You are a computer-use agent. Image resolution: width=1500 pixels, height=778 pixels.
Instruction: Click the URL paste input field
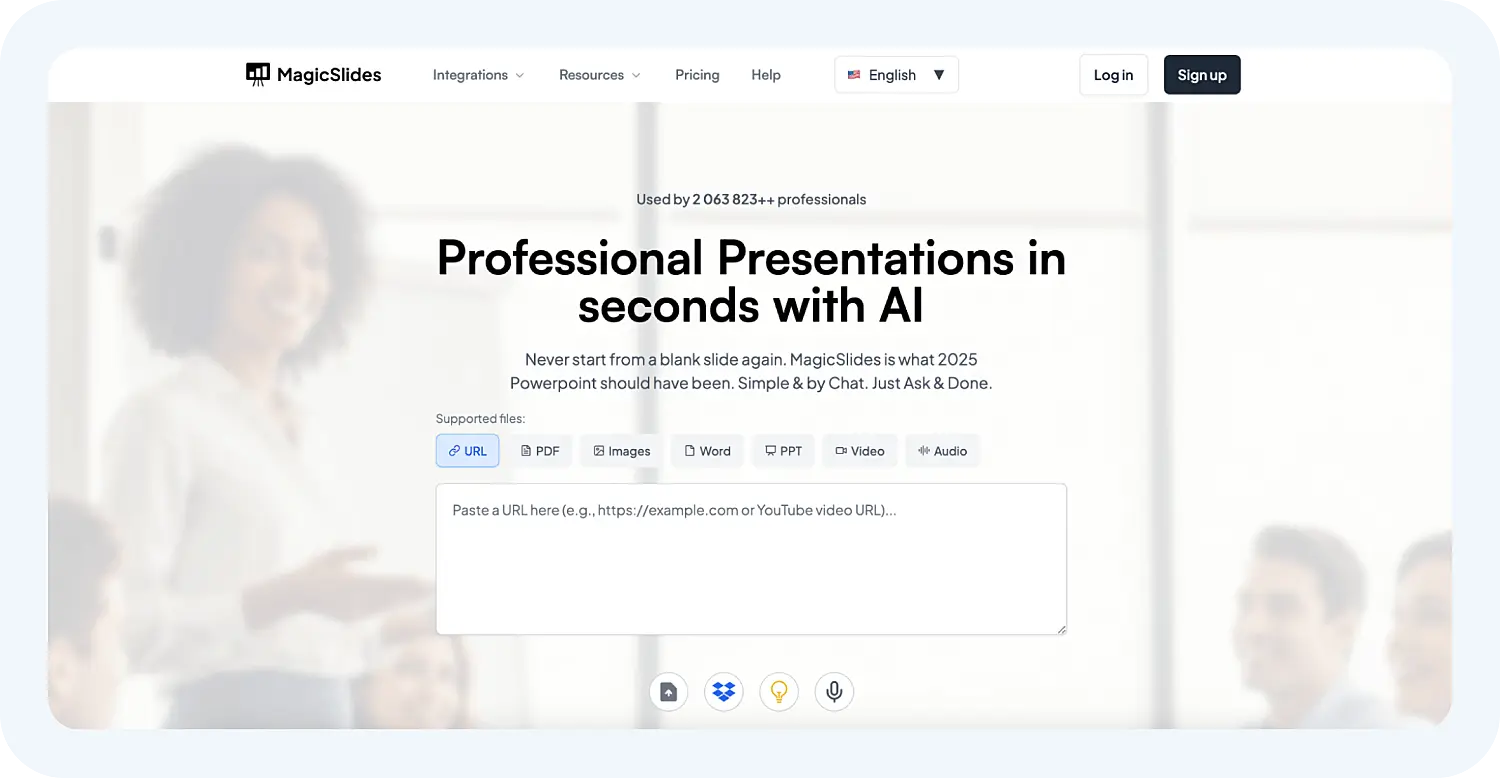tap(750, 558)
